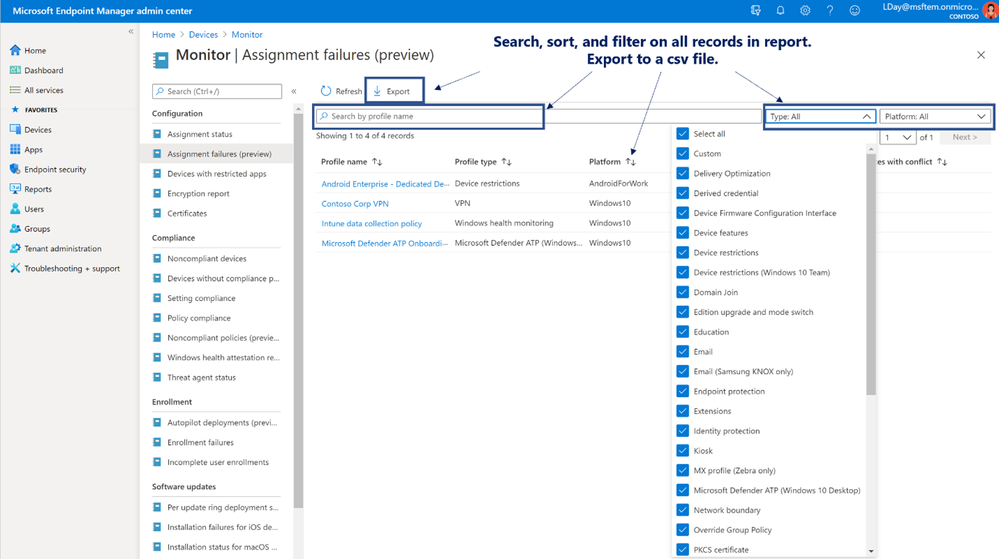Open the help question mark icon
This screenshot has height=559, width=999.
830,11
